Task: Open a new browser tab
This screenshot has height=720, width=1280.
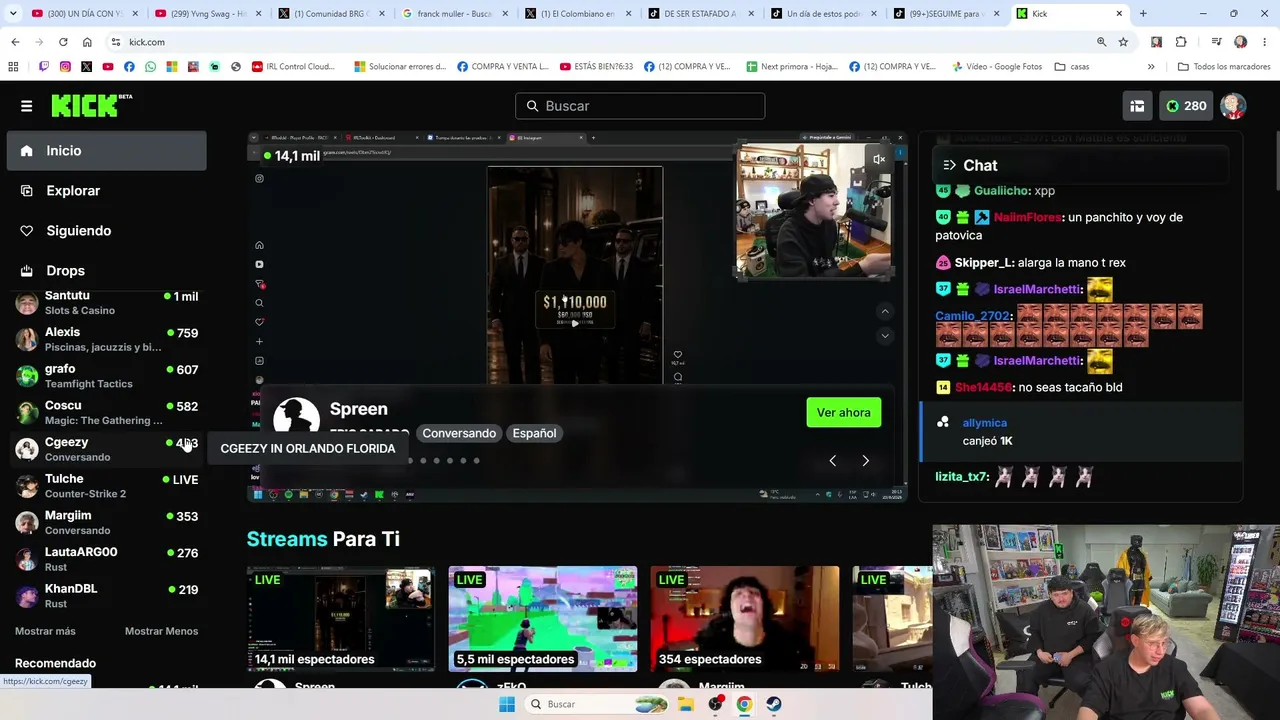Action: click(1143, 14)
